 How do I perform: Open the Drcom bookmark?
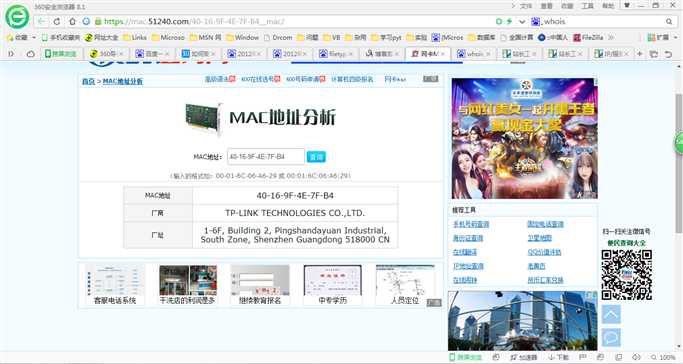(278, 37)
